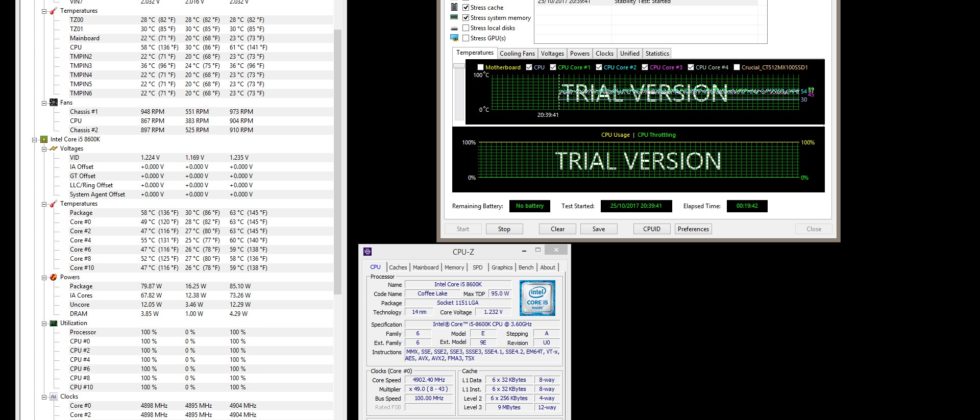Click the Fans section icon
The height and width of the screenshot is (420, 980).
pyautogui.click(x=53, y=102)
